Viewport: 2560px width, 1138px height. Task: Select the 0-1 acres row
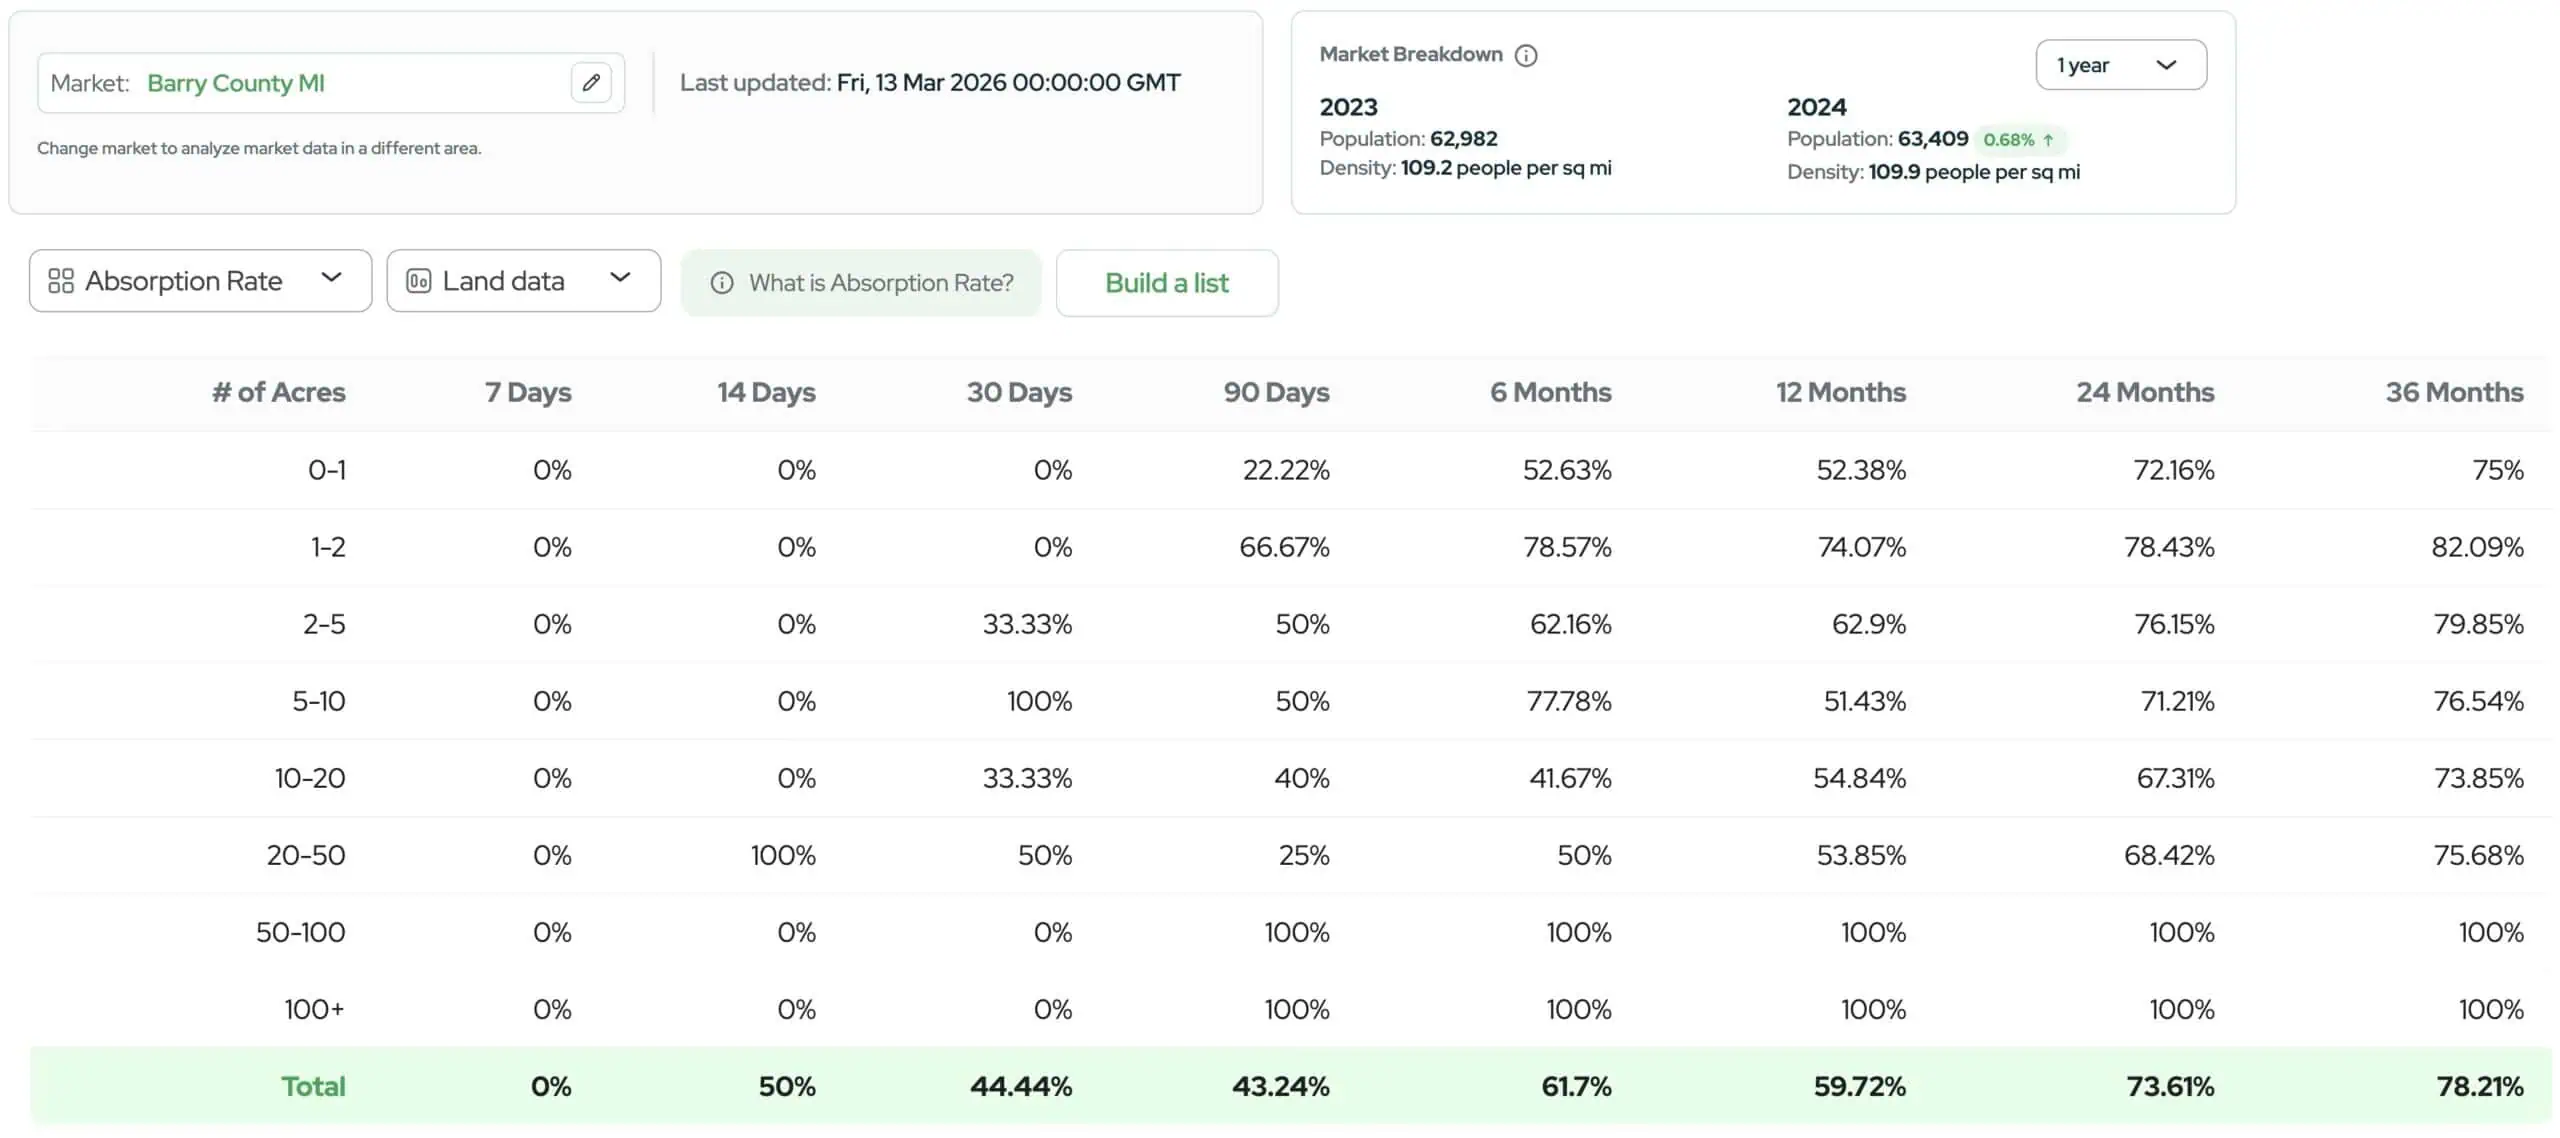pos(328,469)
